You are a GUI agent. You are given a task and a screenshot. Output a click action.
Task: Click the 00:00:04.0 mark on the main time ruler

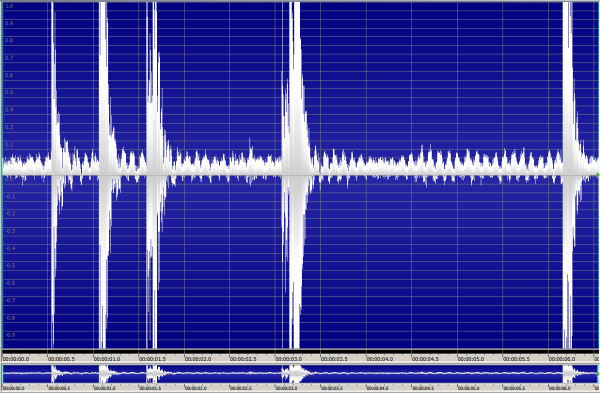pyautogui.click(x=380, y=359)
